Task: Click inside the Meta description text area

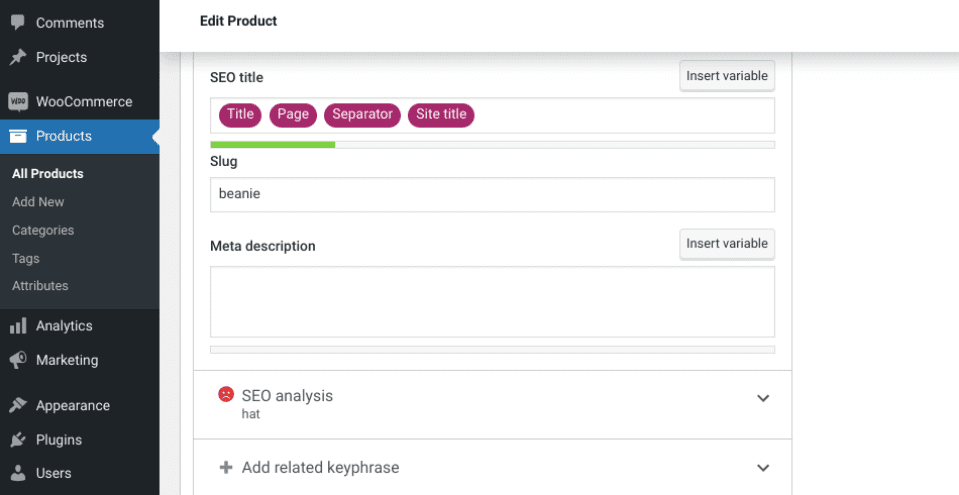Action: click(492, 301)
